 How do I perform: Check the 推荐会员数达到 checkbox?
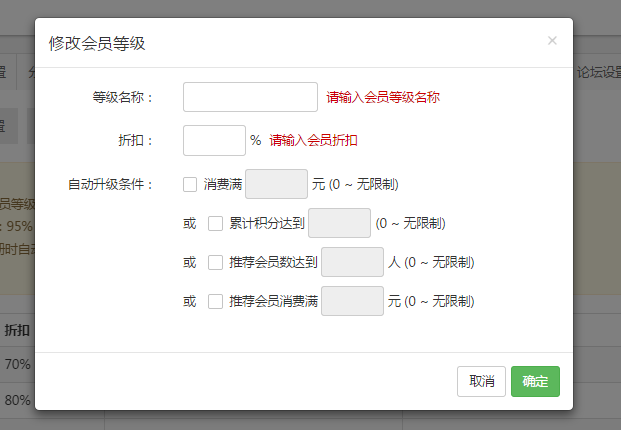[215, 263]
